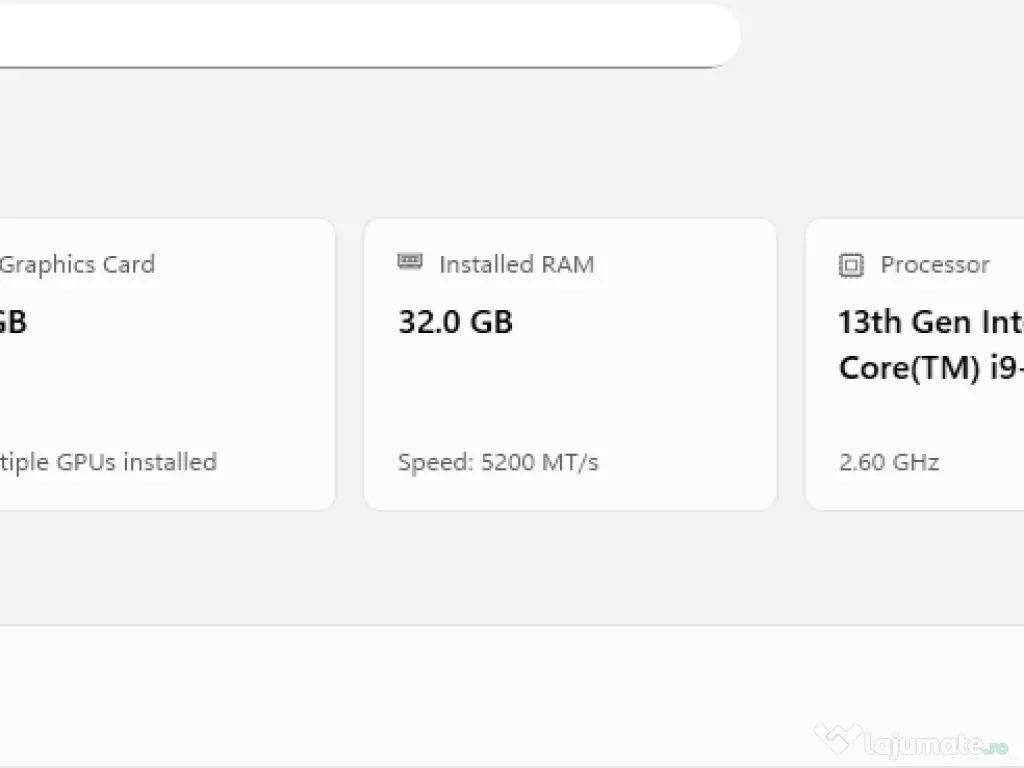The width and height of the screenshot is (1024, 768).
Task: Click the "Speed: 5200 MT/s" text
Action: pyautogui.click(x=498, y=462)
